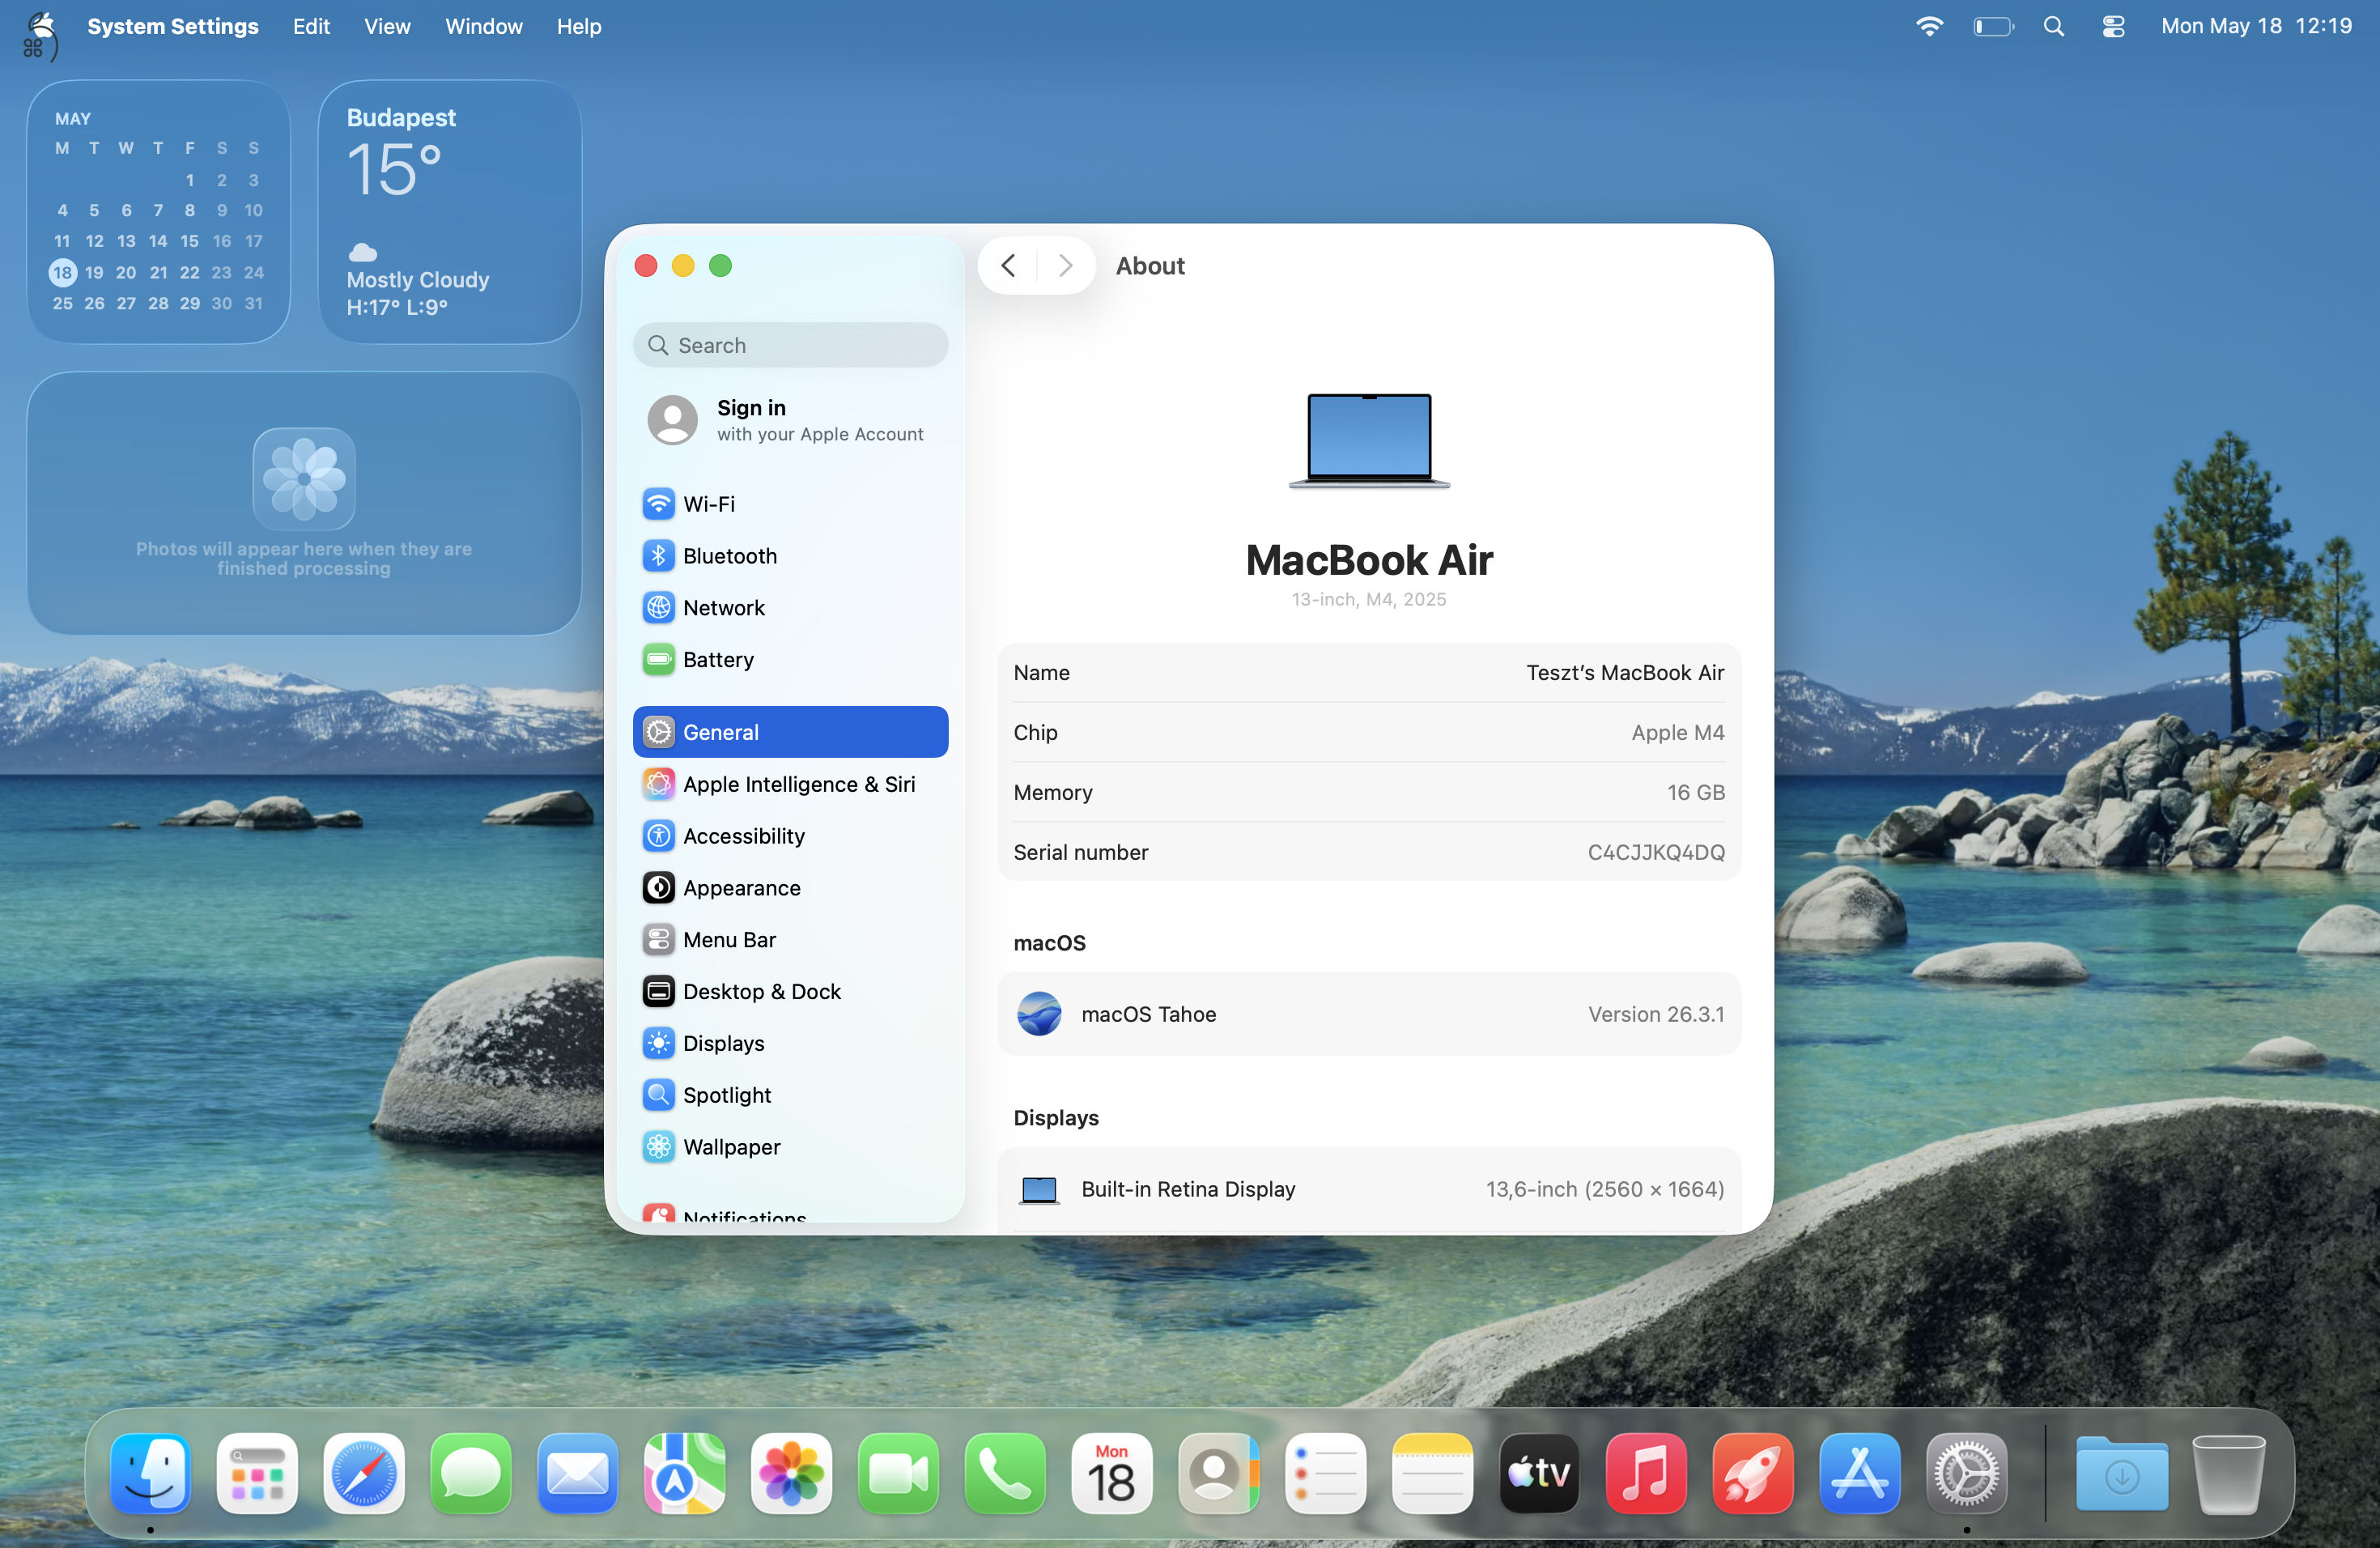Open the Window menu
Image resolution: width=2380 pixels, height=1548 pixels.
(484, 26)
